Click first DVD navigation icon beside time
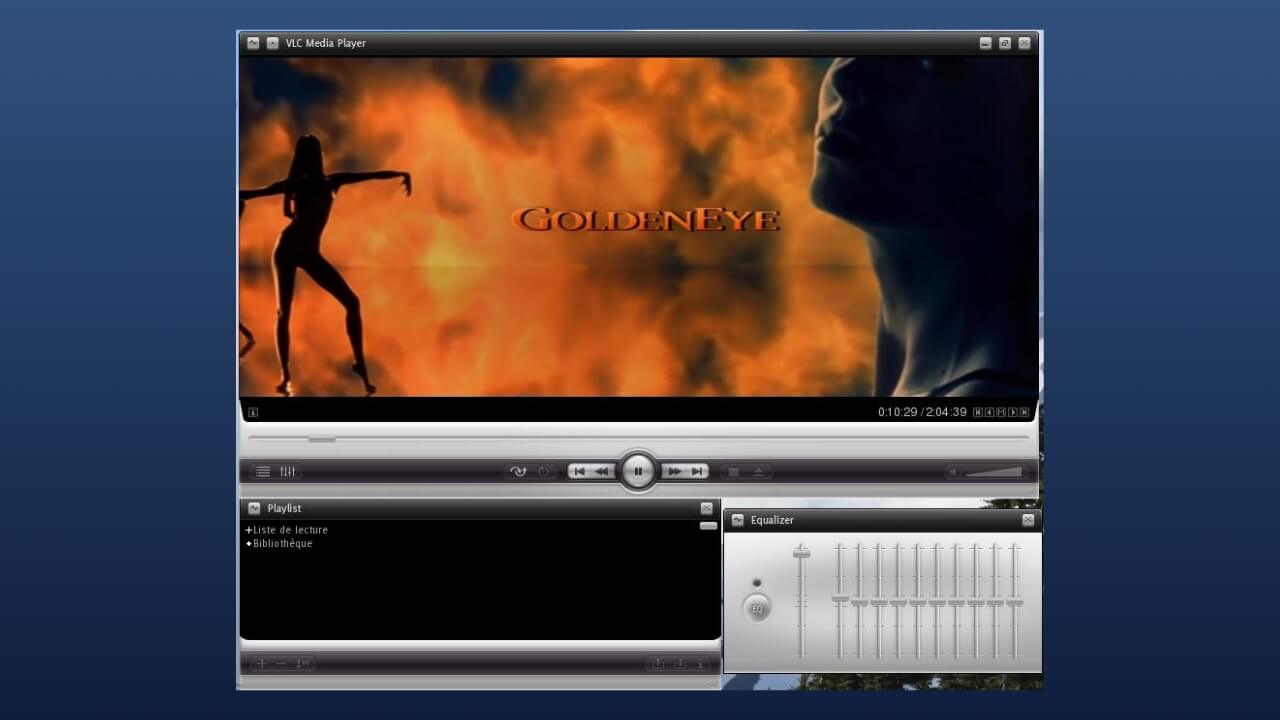This screenshot has width=1280, height=720. pos(978,412)
